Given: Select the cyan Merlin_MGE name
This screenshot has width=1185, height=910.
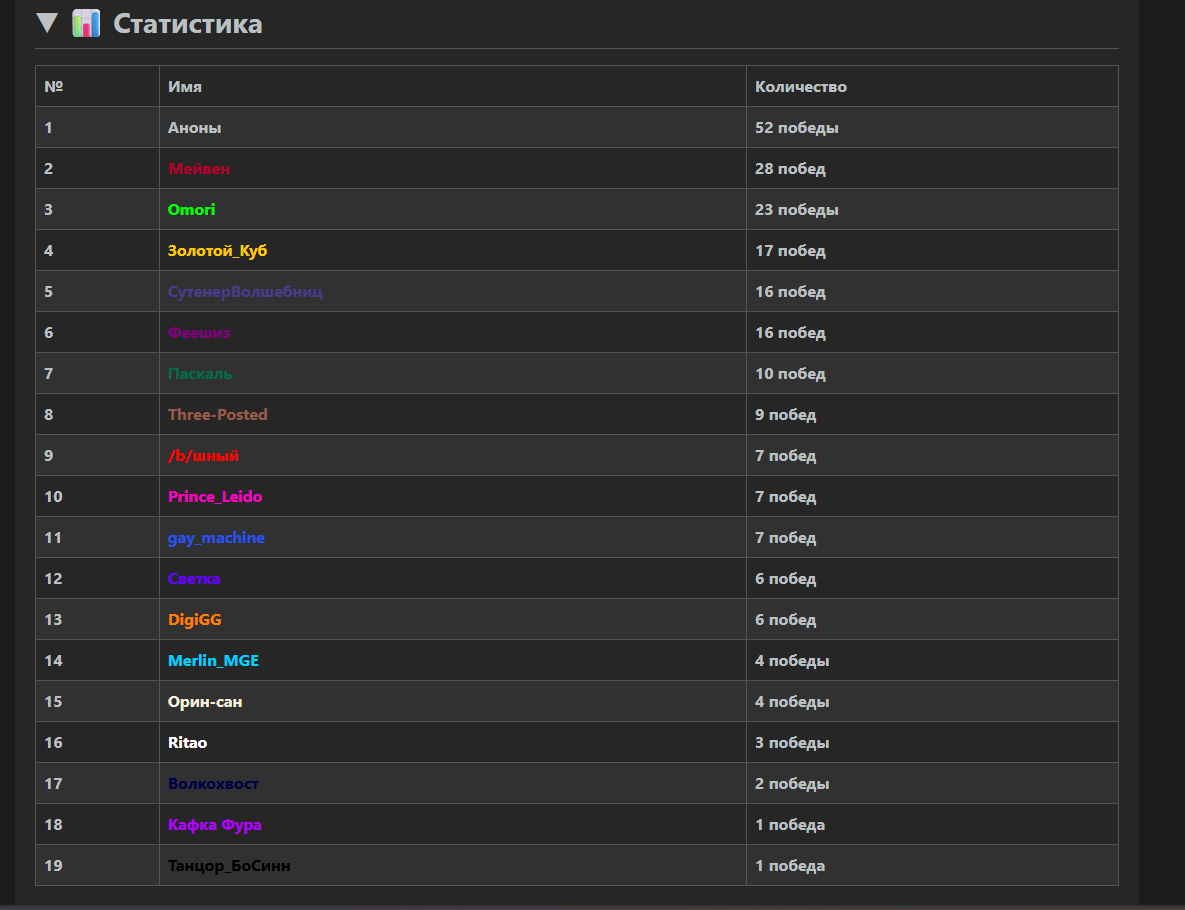Looking at the screenshot, I should tap(213, 661).
